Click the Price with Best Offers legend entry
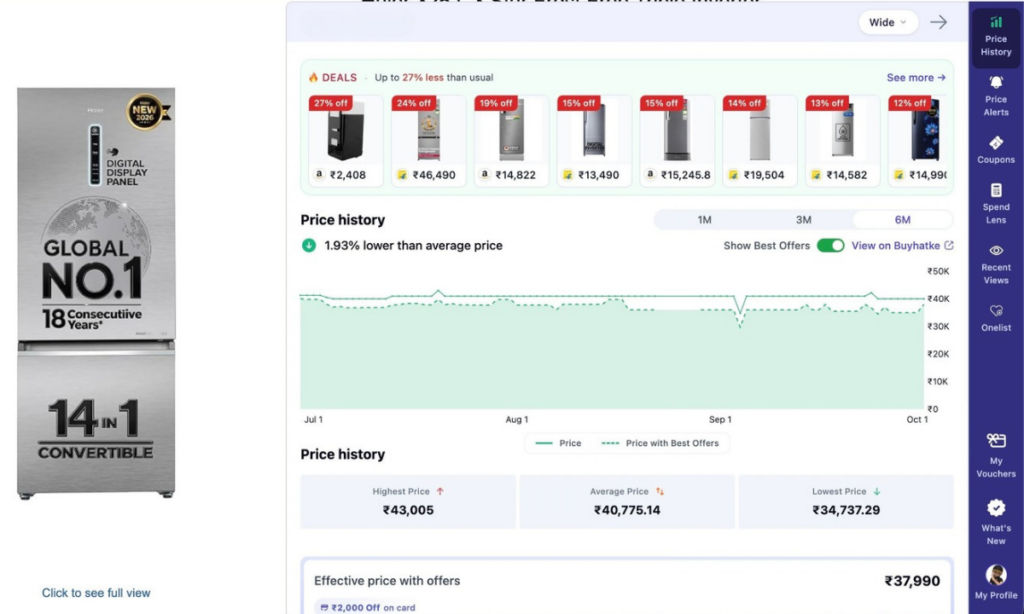Image resolution: width=1024 pixels, height=614 pixels. pyautogui.click(x=660, y=443)
